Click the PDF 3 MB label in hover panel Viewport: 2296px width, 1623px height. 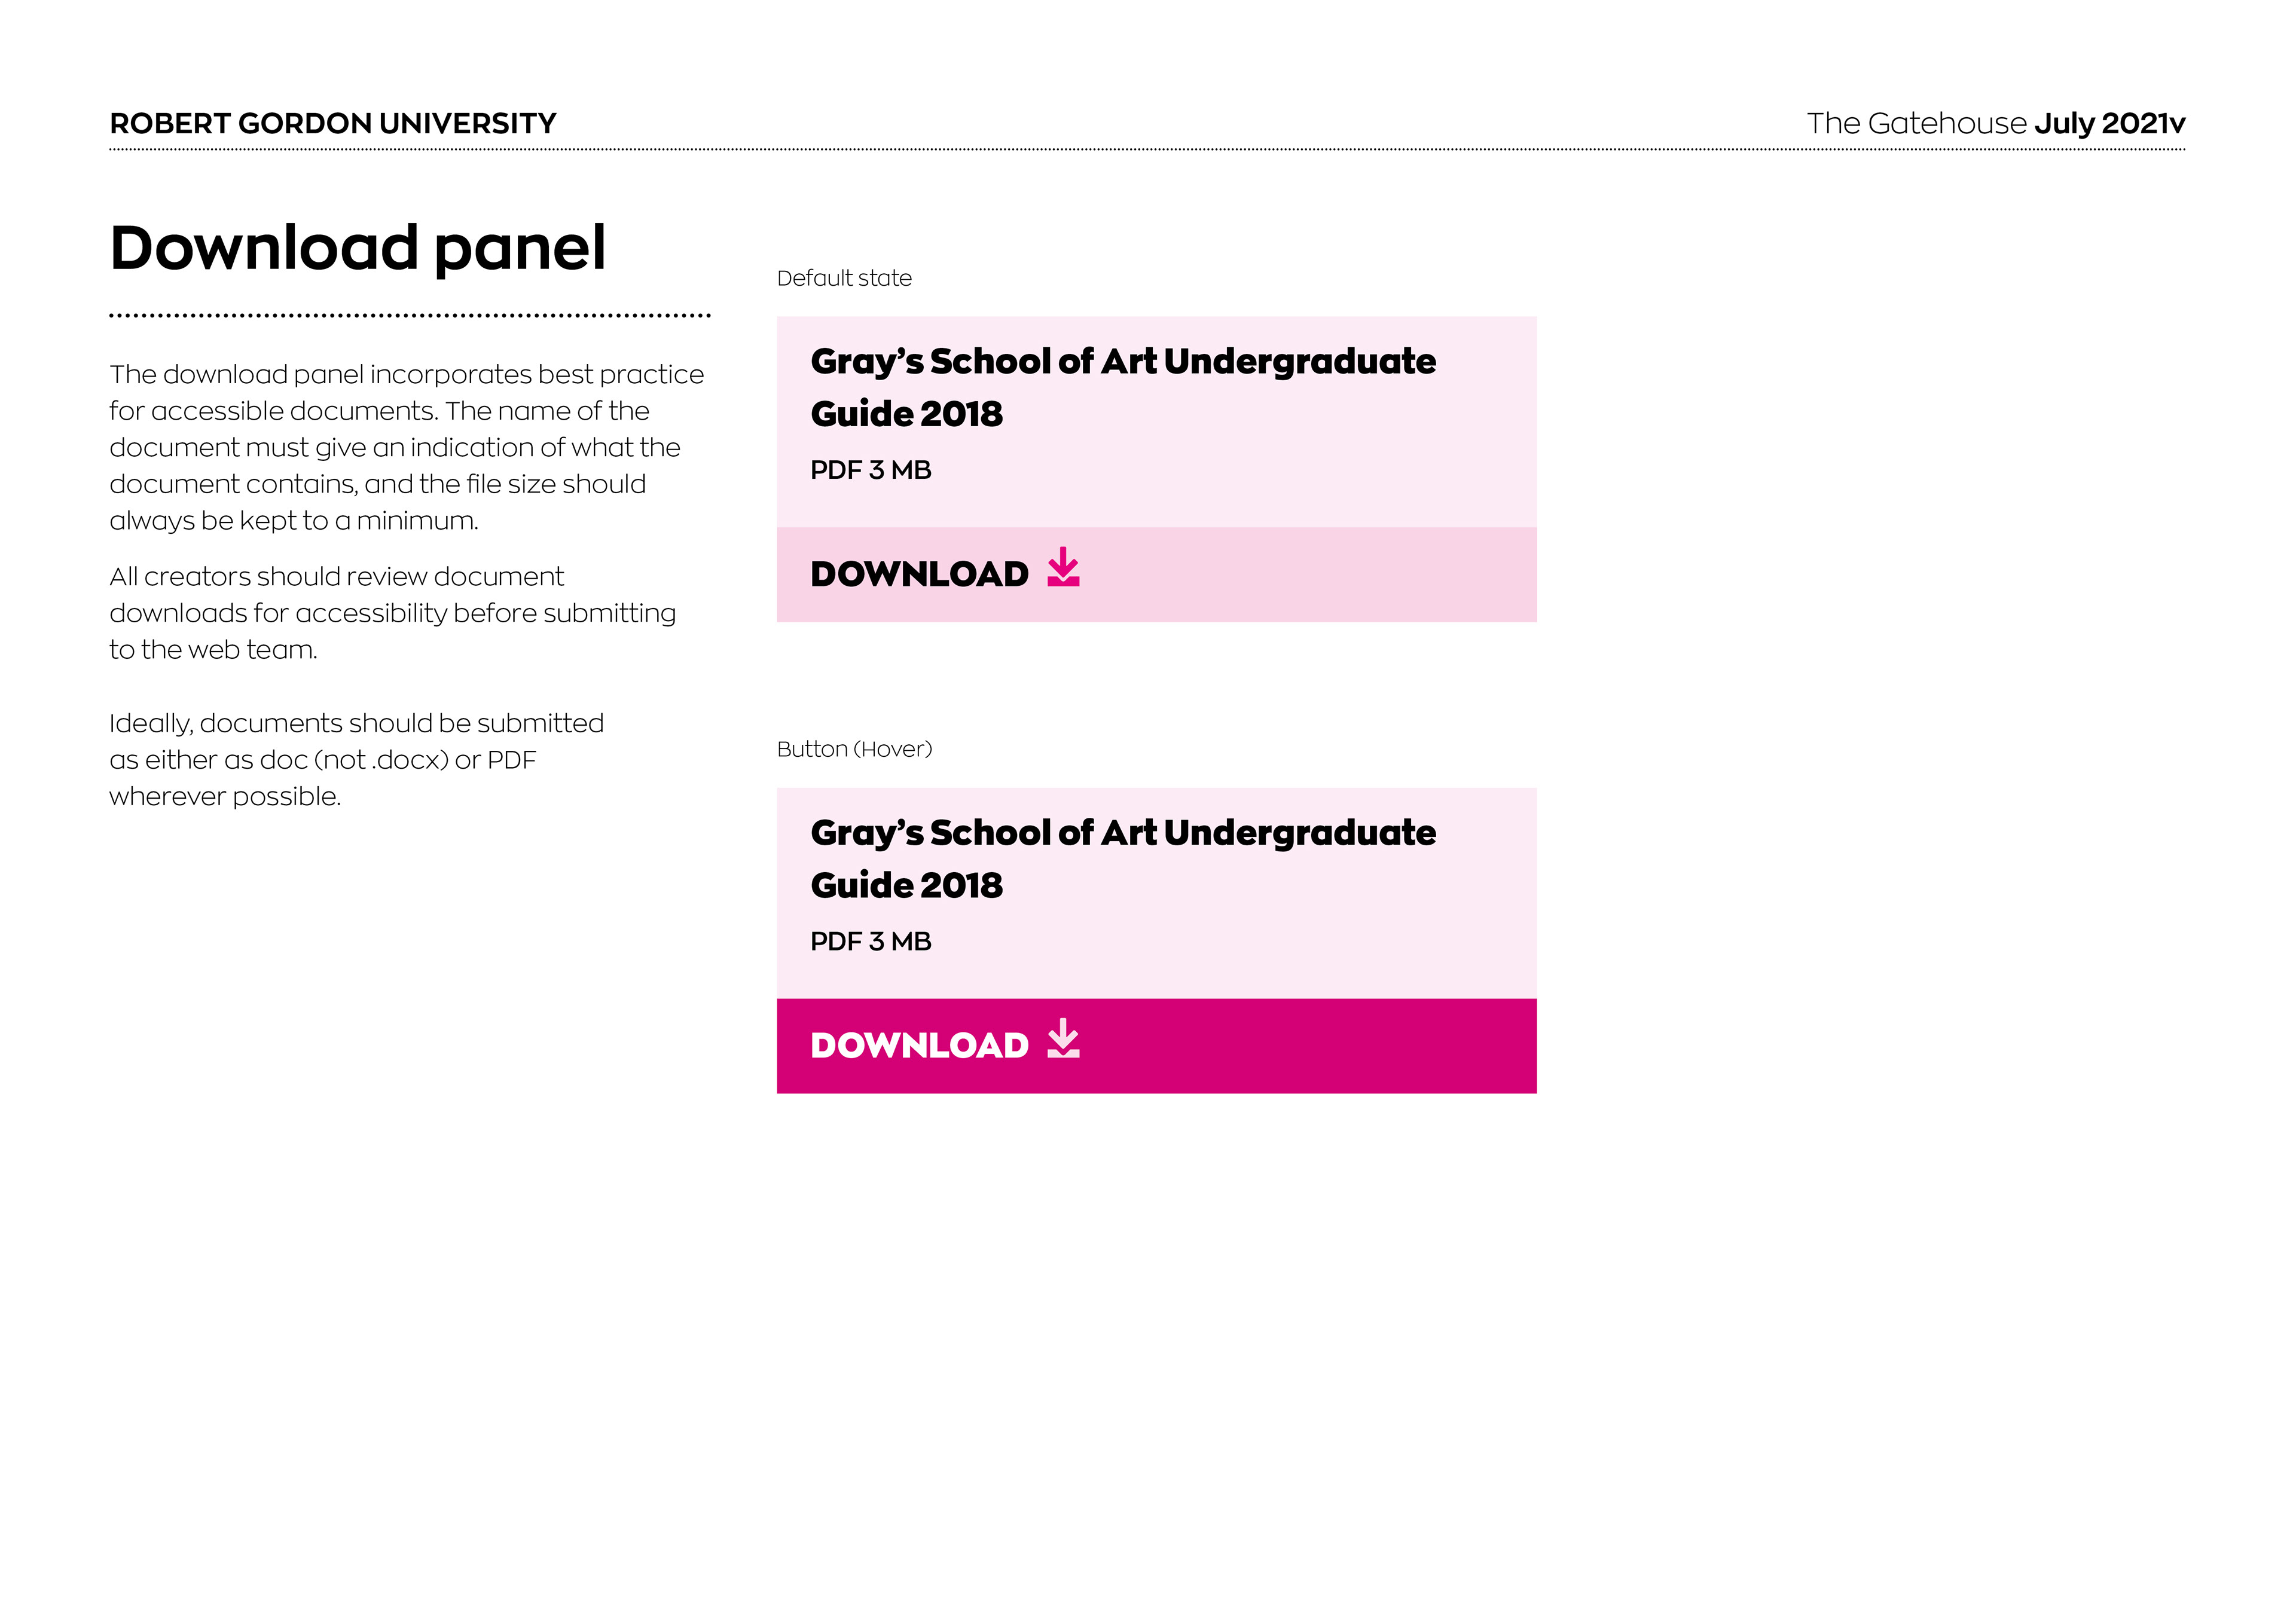pyautogui.click(x=870, y=941)
